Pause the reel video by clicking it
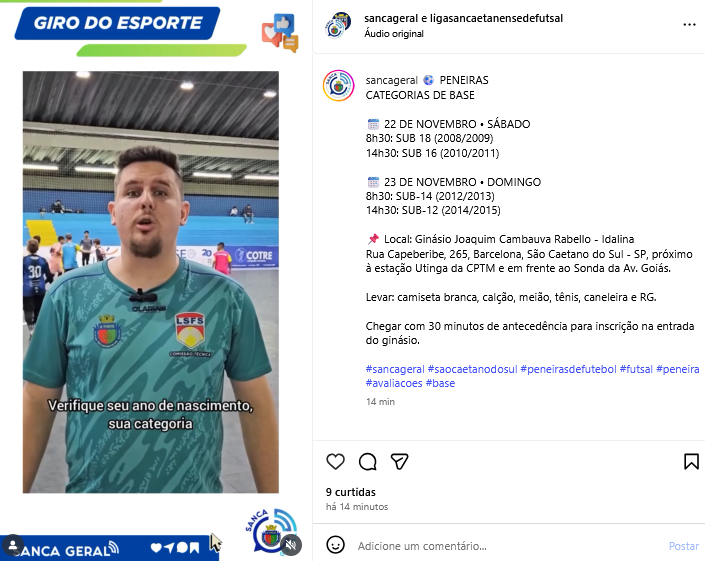Image resolution: width=705 pixels, height=561 pixels. pos(151,282)
